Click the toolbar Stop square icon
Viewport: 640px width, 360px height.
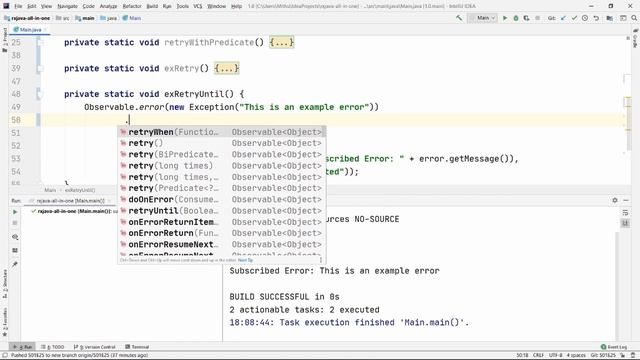[x=538, y=18]
